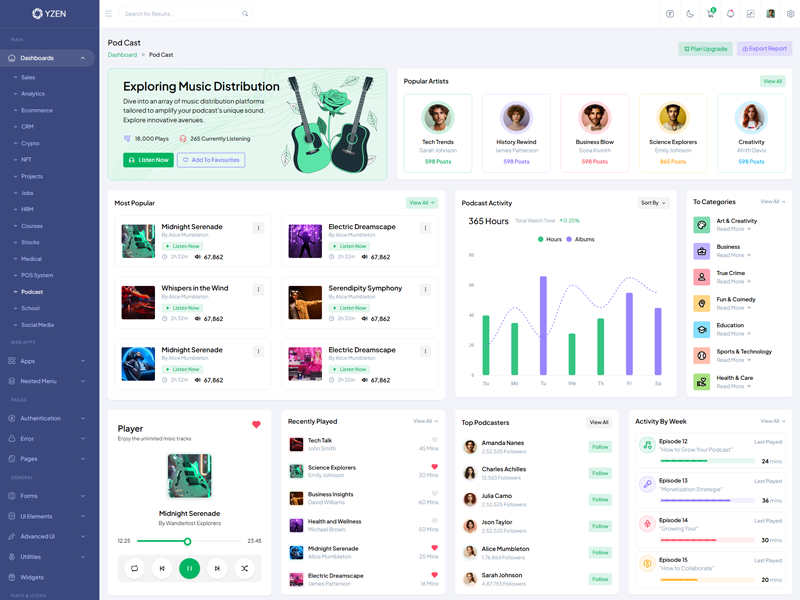This screenshot has width=800, height=600.
Task: Open Sort By dropdown in Podcast Activity
Action: [653, 203]
